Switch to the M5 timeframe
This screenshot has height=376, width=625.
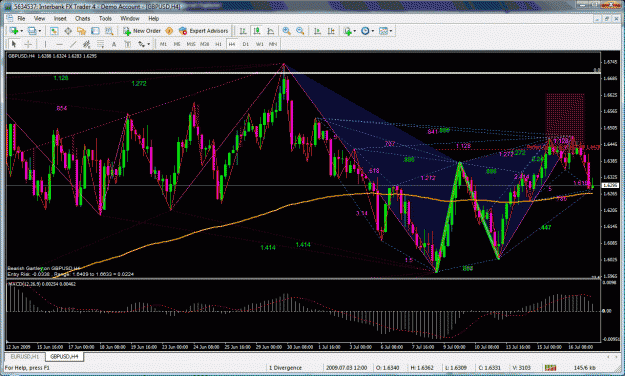177,44
